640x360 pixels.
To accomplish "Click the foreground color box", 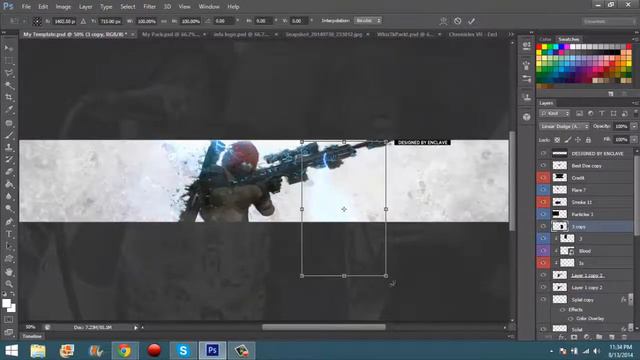I will click(x=6, y=303).
